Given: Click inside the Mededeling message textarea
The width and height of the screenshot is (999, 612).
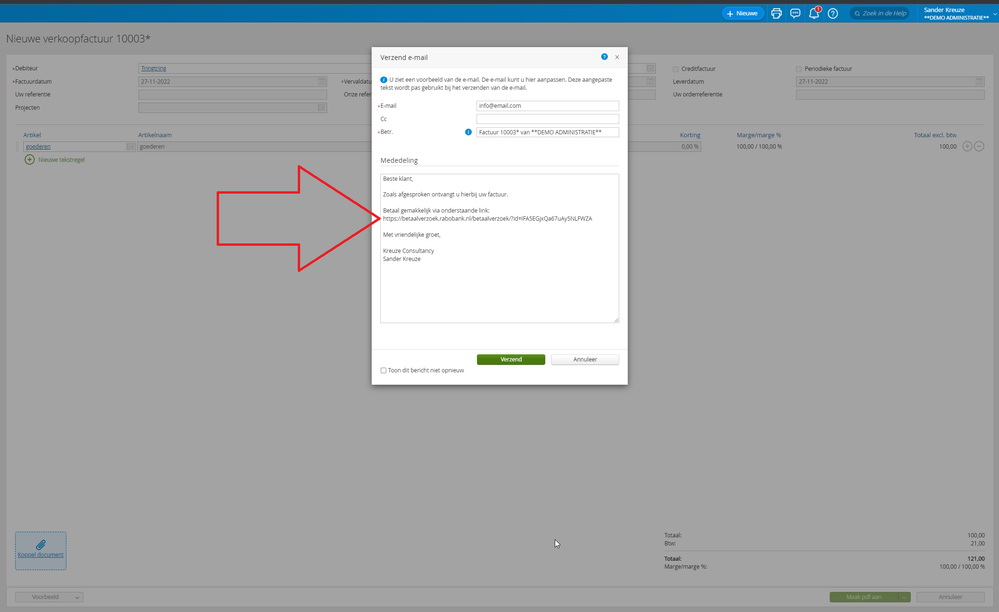Looking at the screenshot, I should point(500,248).
